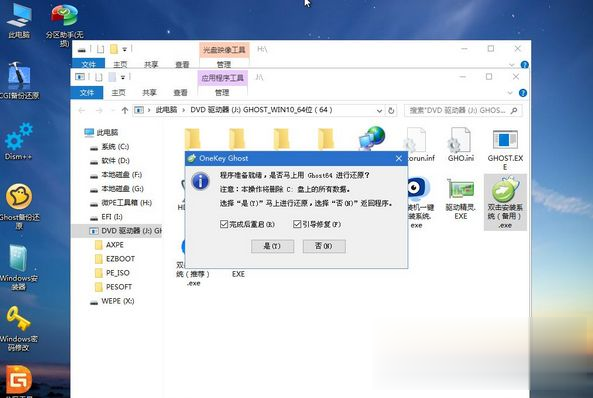Close the OneKey Ghost dialog

399,159
